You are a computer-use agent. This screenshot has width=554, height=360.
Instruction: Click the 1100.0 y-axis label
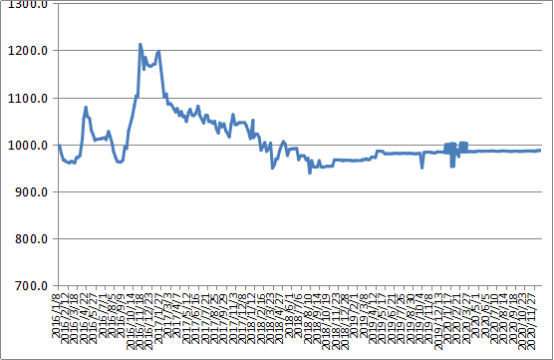(x=28, y=99)
